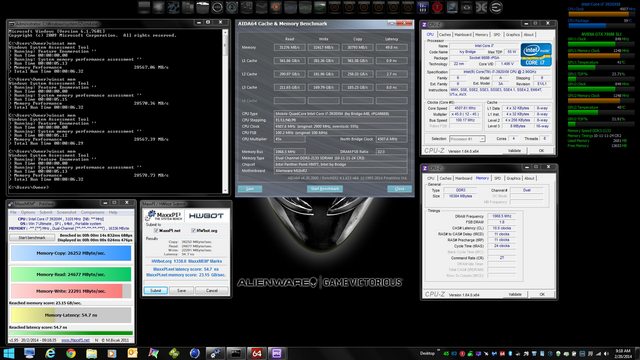Screen dimensions: 640x360
Task: Click the Memory-Read green result bar
Action: point(71,274)
